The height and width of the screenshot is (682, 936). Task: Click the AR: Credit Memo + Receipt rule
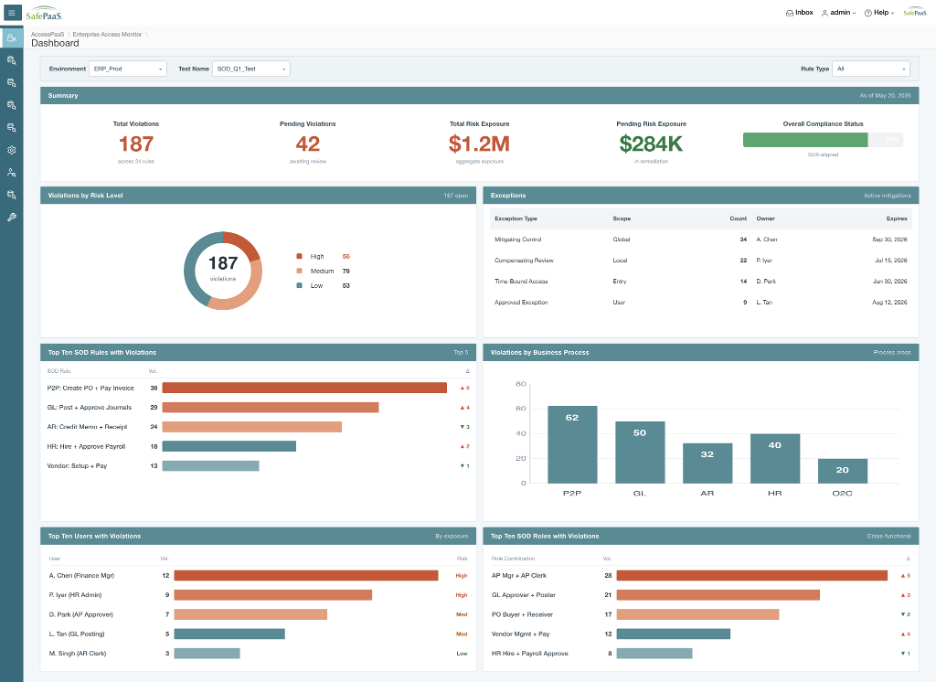coord(87,427)
